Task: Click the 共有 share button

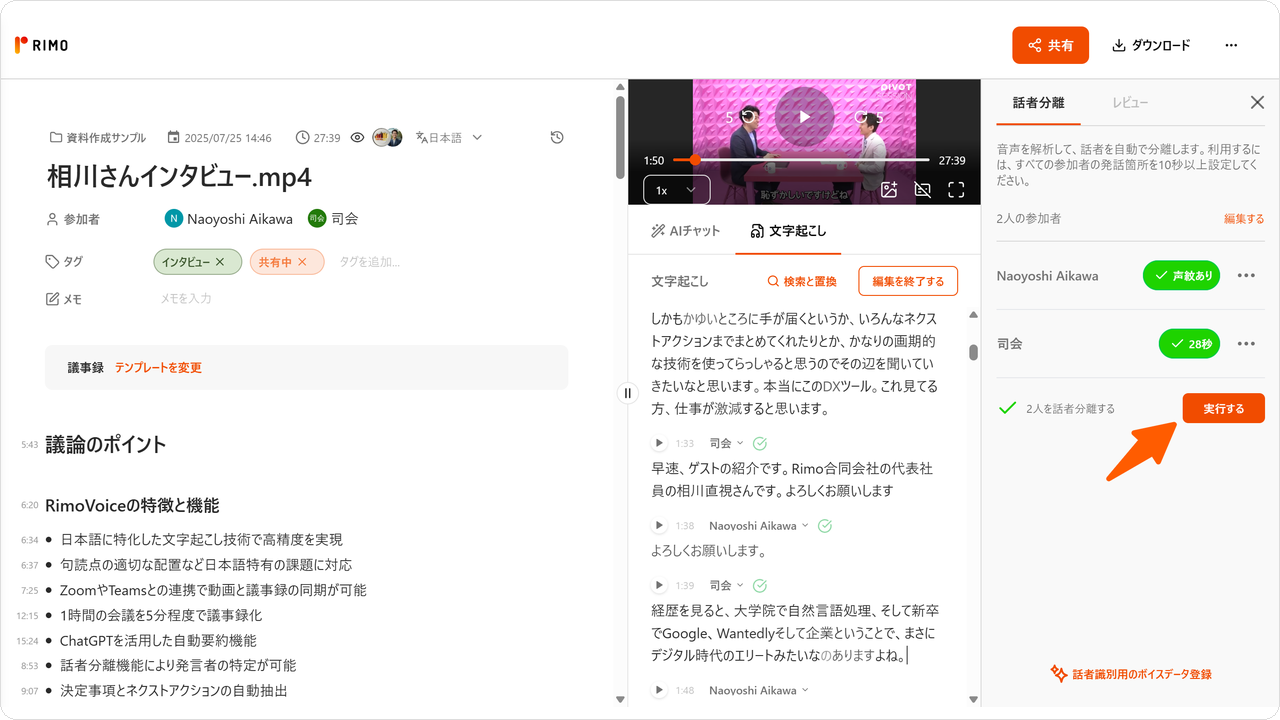Action: [x=1050, y=45]
